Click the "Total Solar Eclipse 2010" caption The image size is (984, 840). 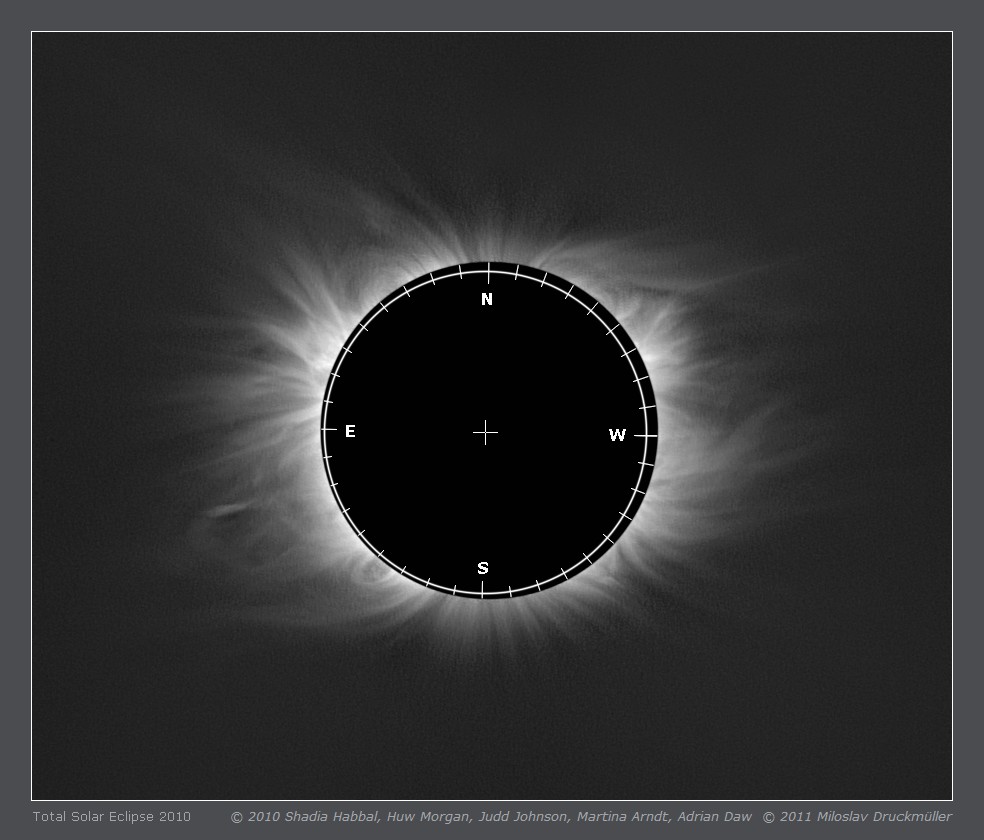tap(111, 817)
